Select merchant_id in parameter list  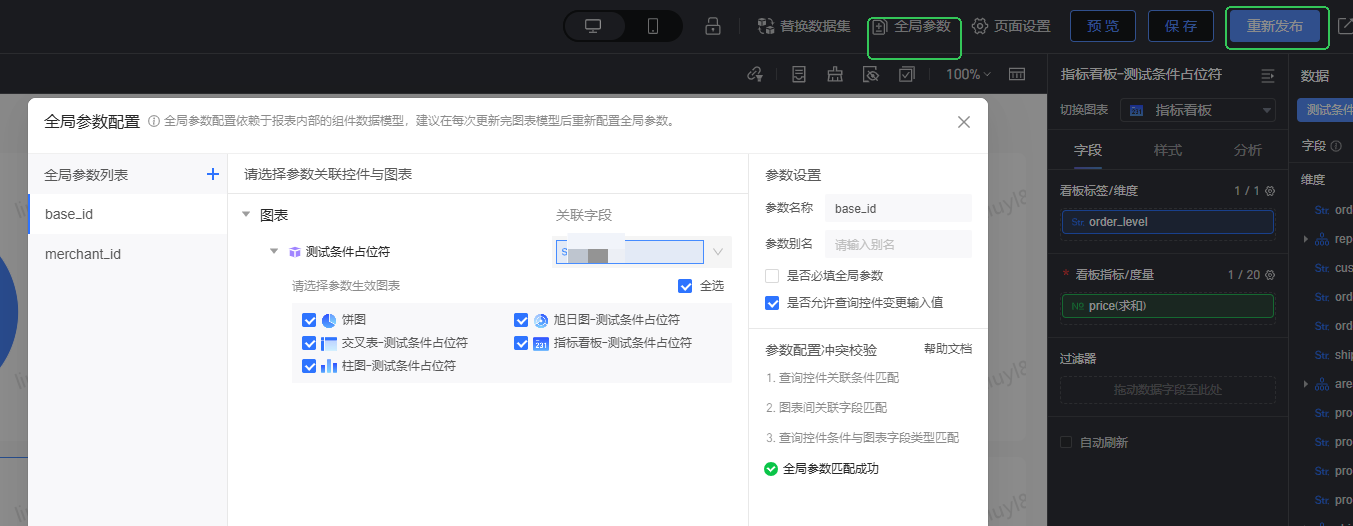(83, 254)
